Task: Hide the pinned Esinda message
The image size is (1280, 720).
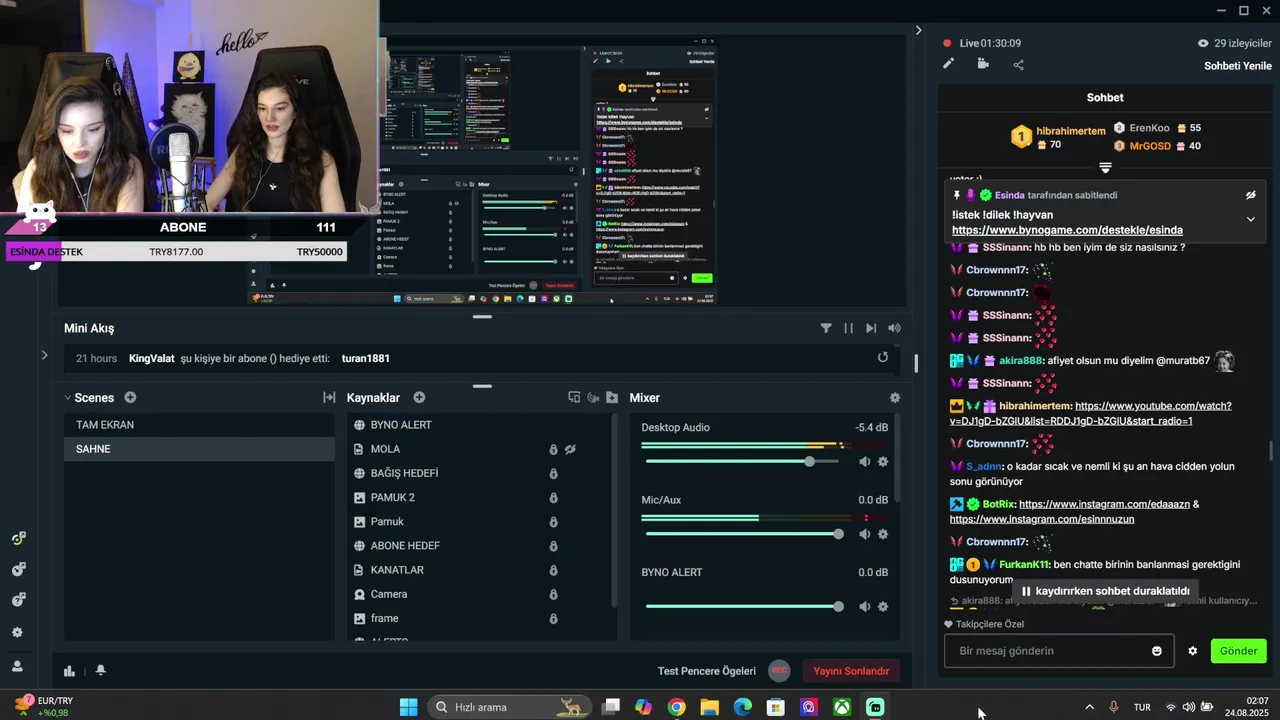Action: tap(1250, 195)
